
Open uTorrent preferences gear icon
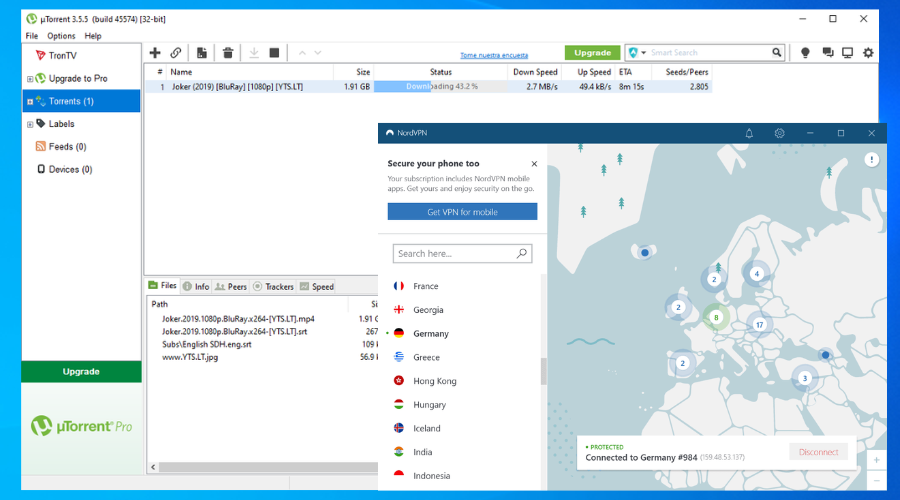868,53
